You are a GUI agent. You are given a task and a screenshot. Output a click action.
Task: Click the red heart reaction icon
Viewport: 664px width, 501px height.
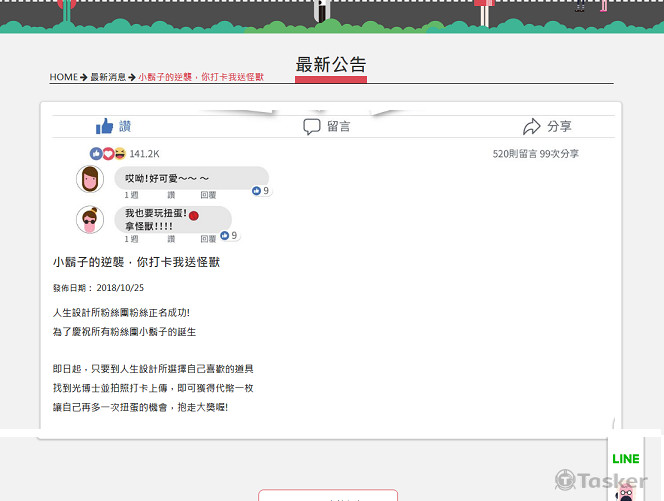point(108,153)
